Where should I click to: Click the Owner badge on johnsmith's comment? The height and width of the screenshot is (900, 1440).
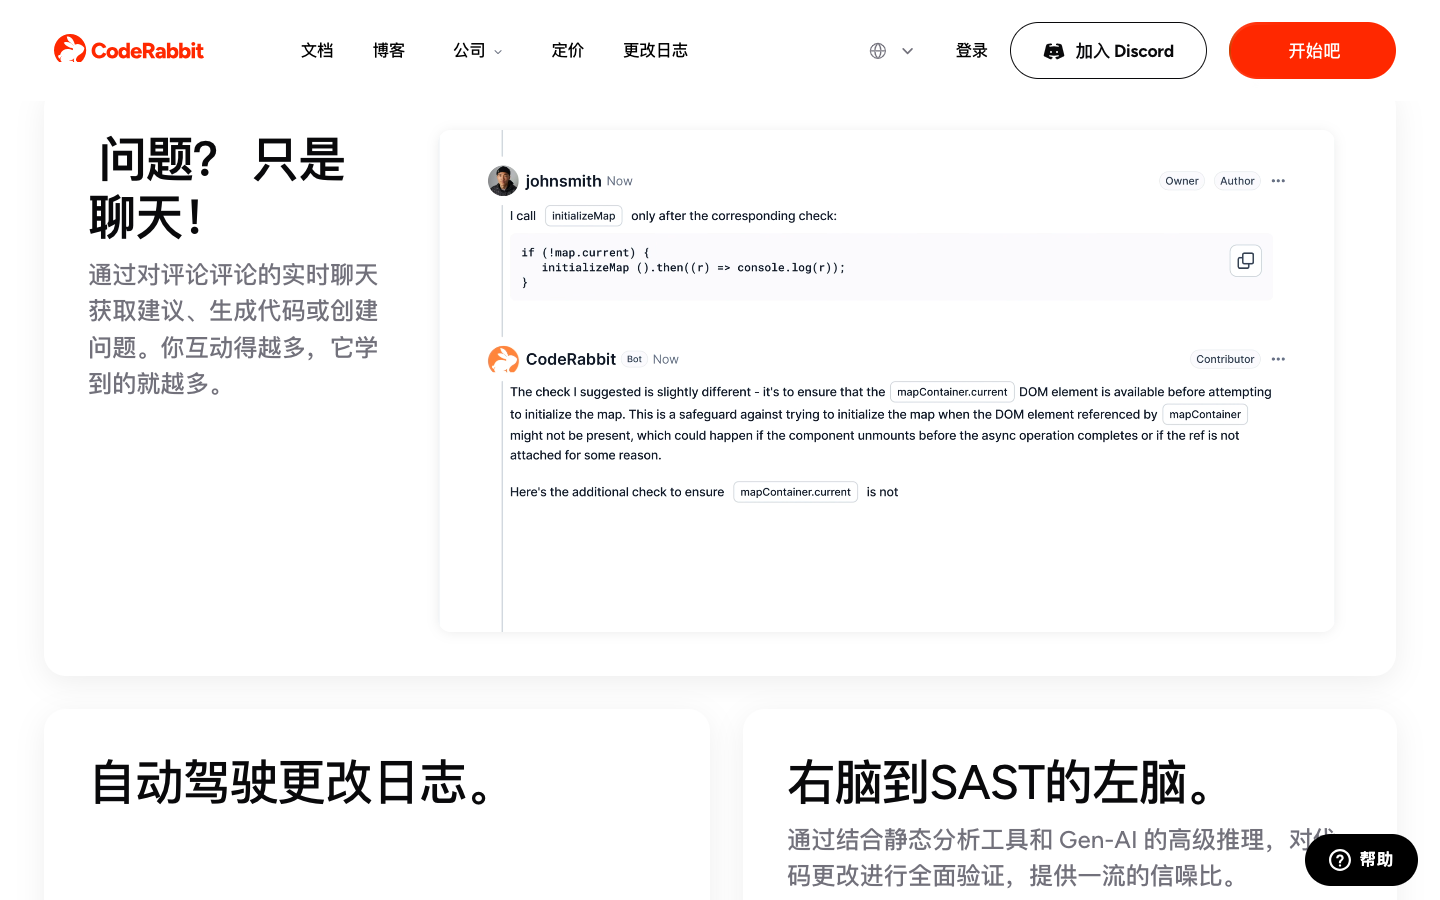[x=1182, y=181]
